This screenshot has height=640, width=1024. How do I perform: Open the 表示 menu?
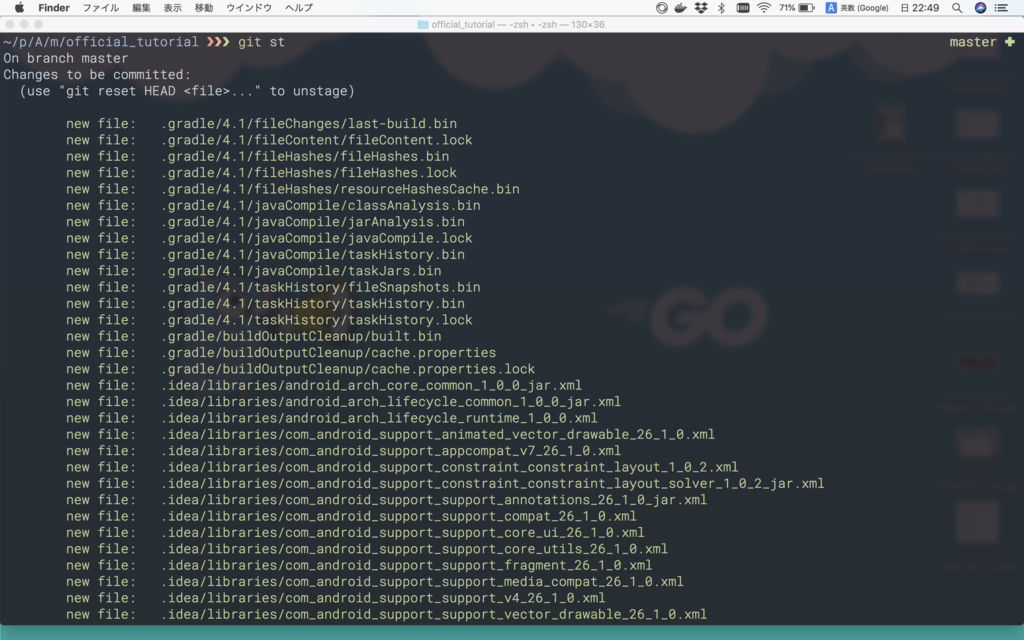(172, 8)
